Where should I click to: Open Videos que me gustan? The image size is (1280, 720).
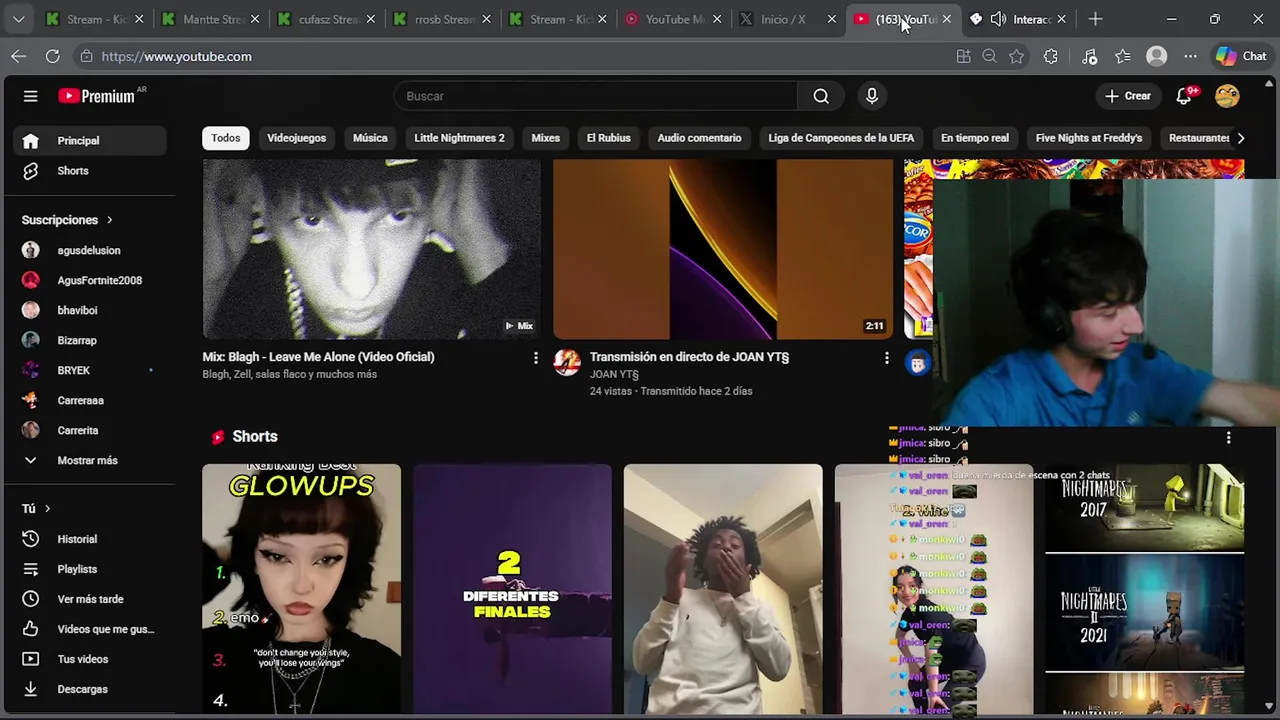click(x=90, y=629)
